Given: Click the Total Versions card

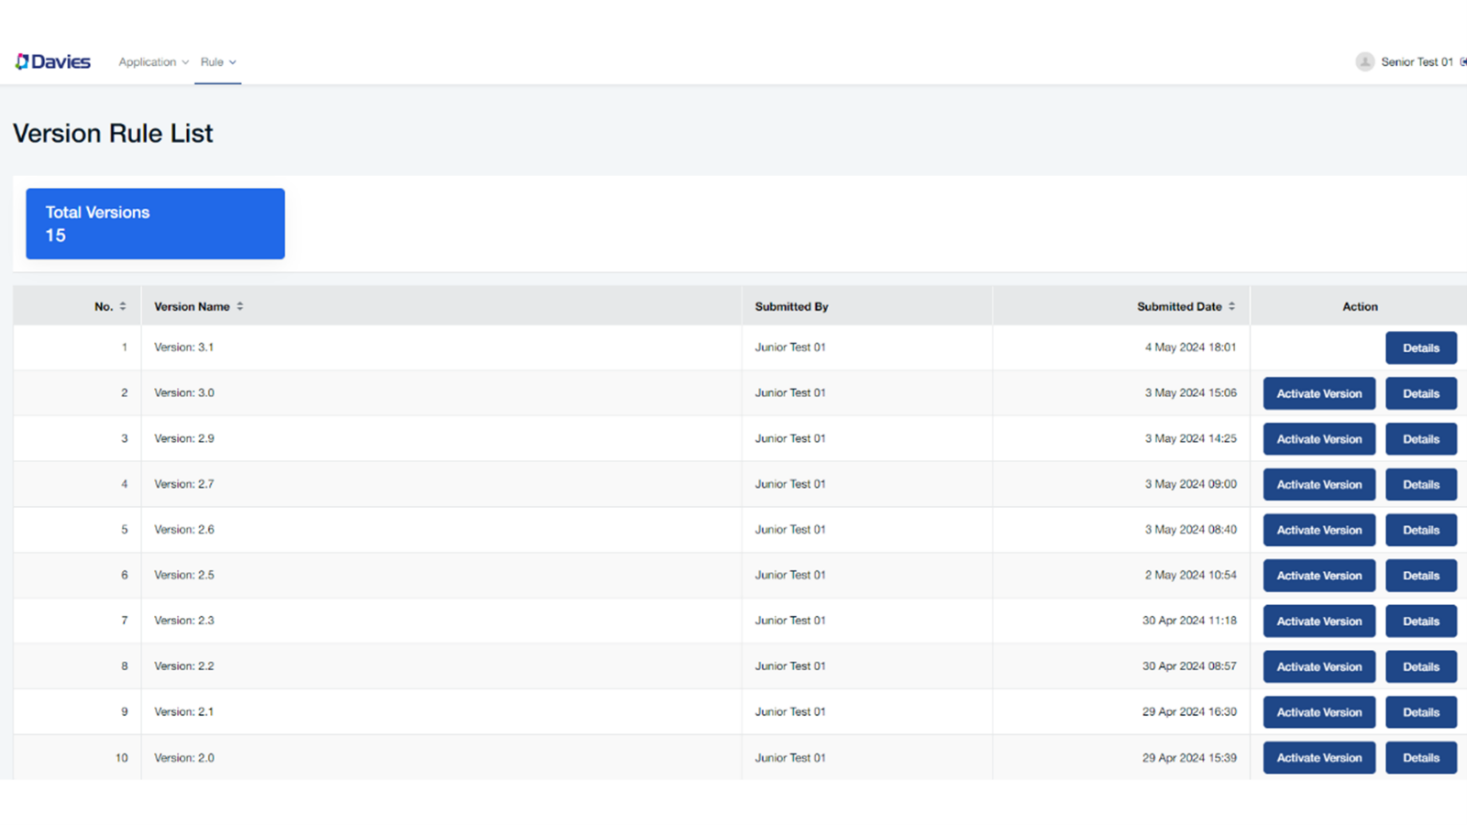Looking at the screenshot, I should click(155, 224).
